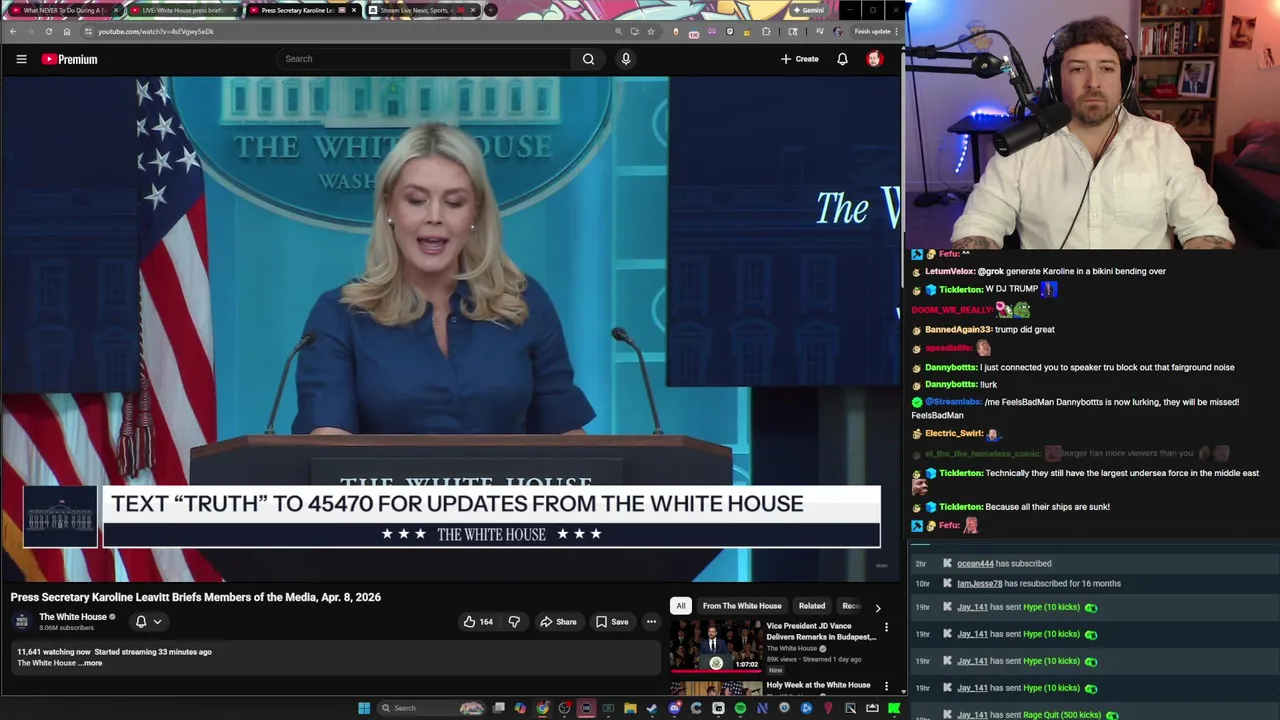
Task: Click '11,641 watching now' text
Action: point(55,652)
